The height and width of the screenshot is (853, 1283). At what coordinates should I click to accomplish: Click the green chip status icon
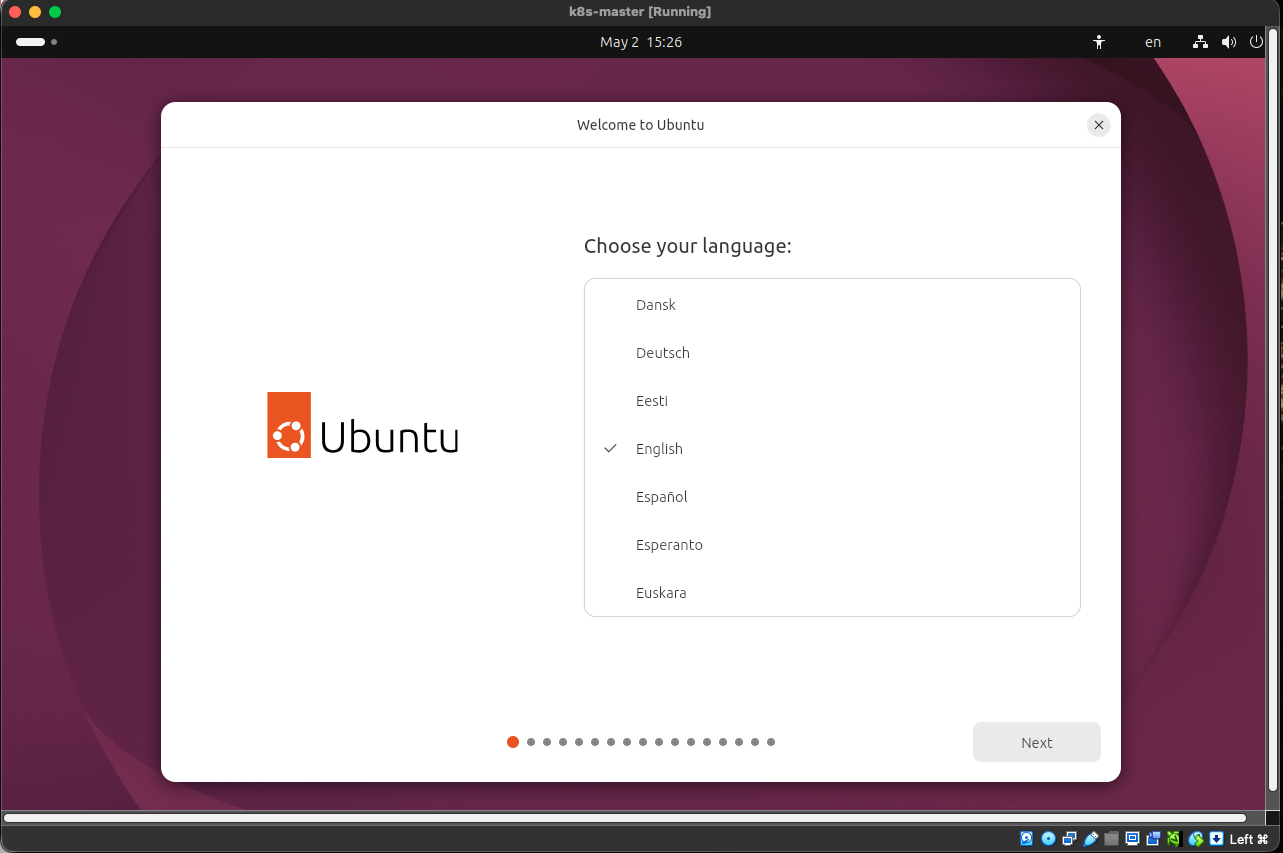tap(1174, 839)
